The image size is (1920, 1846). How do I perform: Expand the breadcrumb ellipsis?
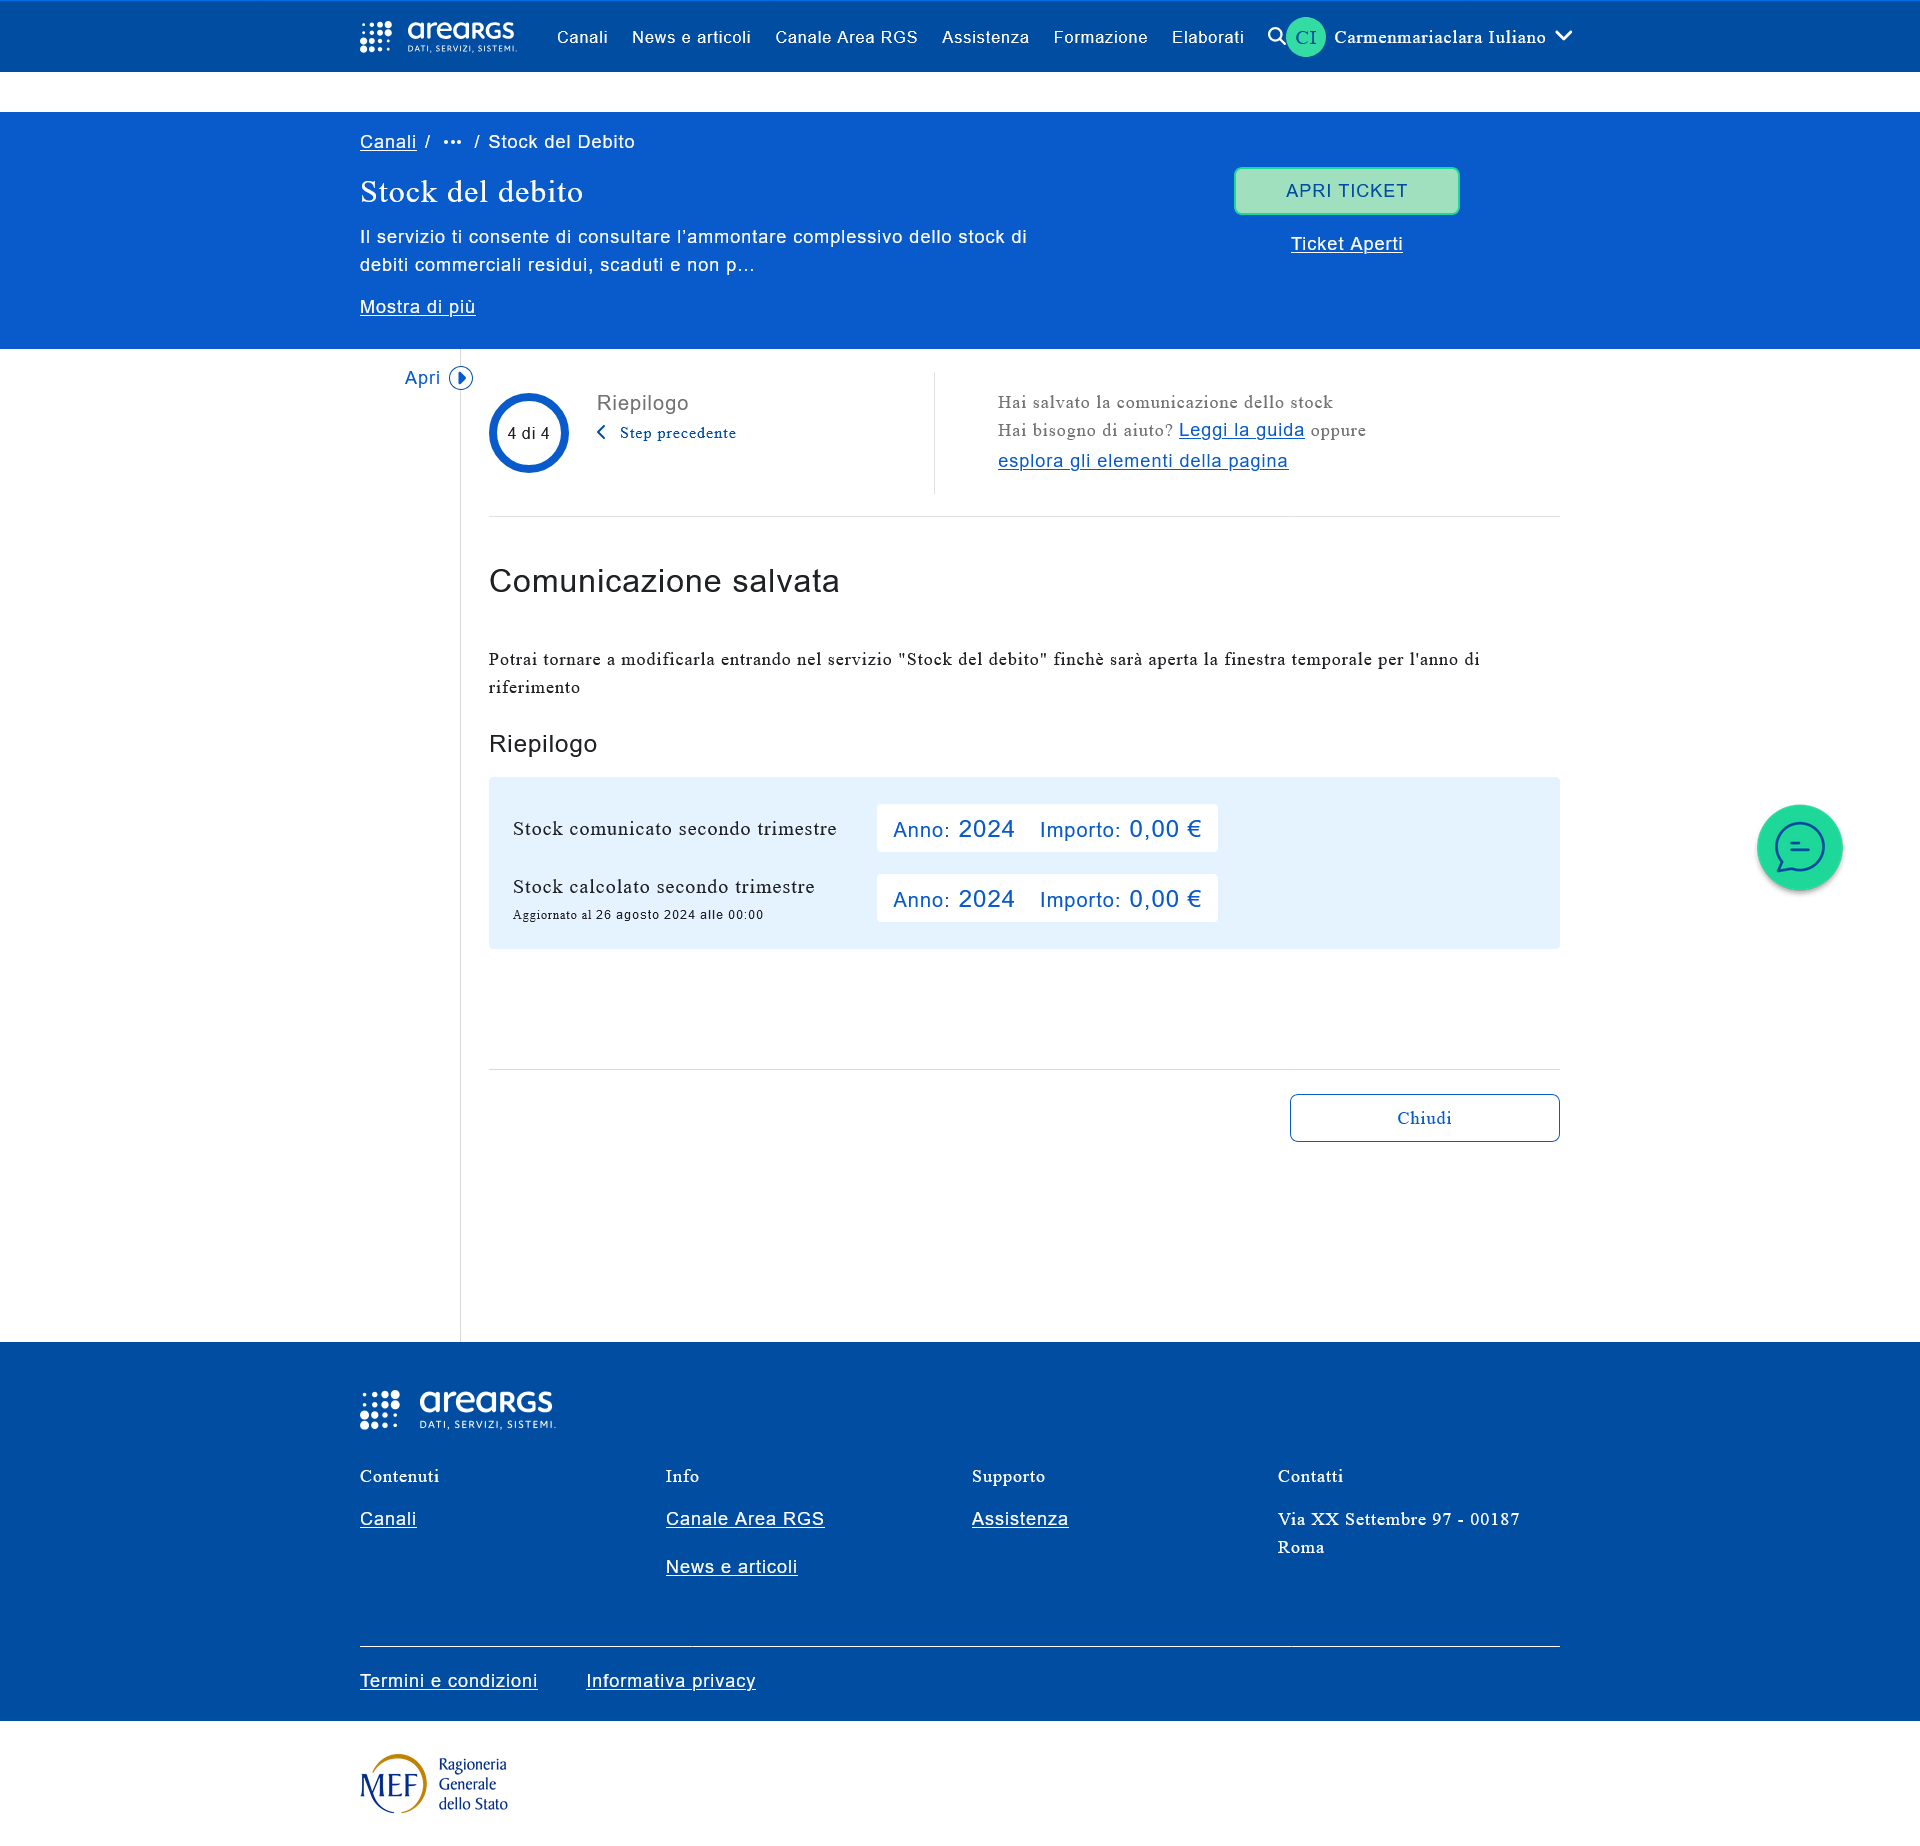(452, 142)
